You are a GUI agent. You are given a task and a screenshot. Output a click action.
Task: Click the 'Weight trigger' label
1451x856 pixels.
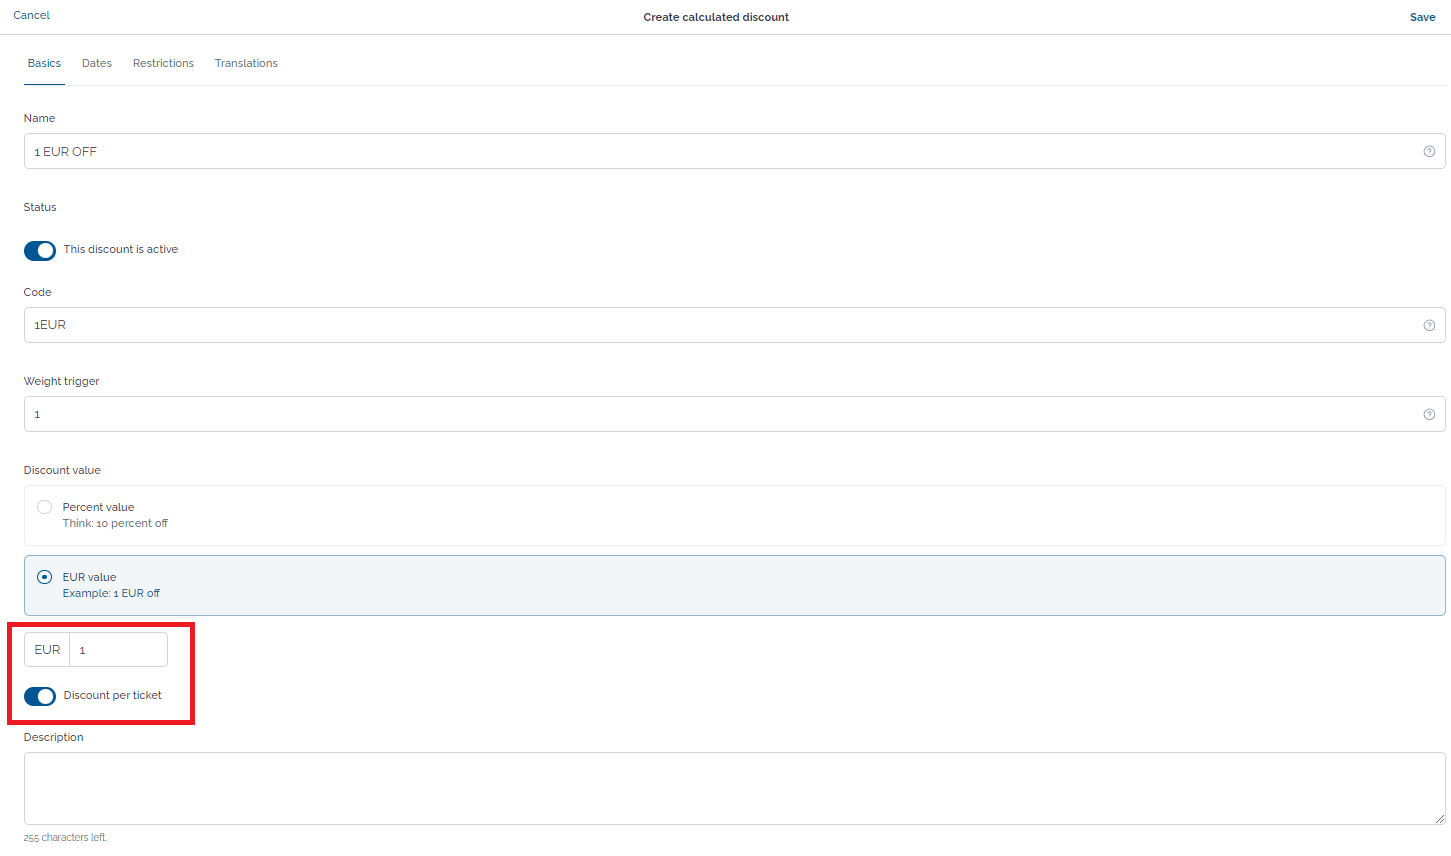61,381
